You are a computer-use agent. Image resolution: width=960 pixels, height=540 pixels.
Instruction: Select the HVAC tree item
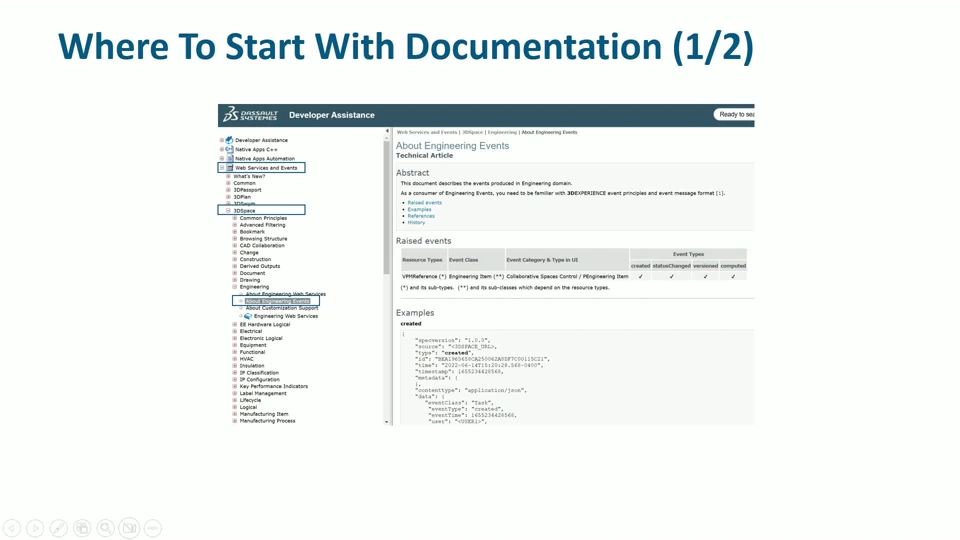pyautogui.click(x=246, y=359)
